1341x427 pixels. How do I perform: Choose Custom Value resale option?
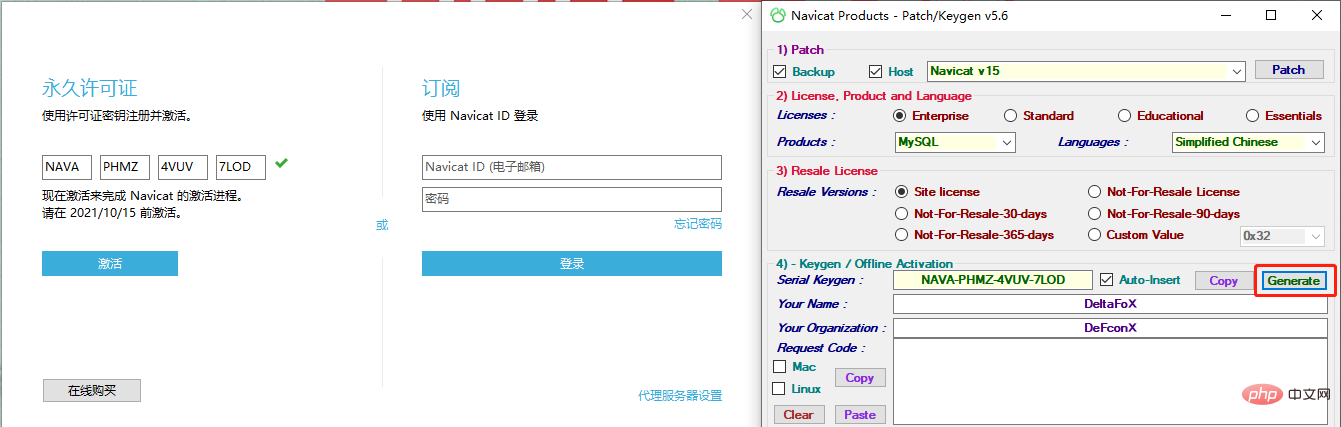pos(1094,235)
